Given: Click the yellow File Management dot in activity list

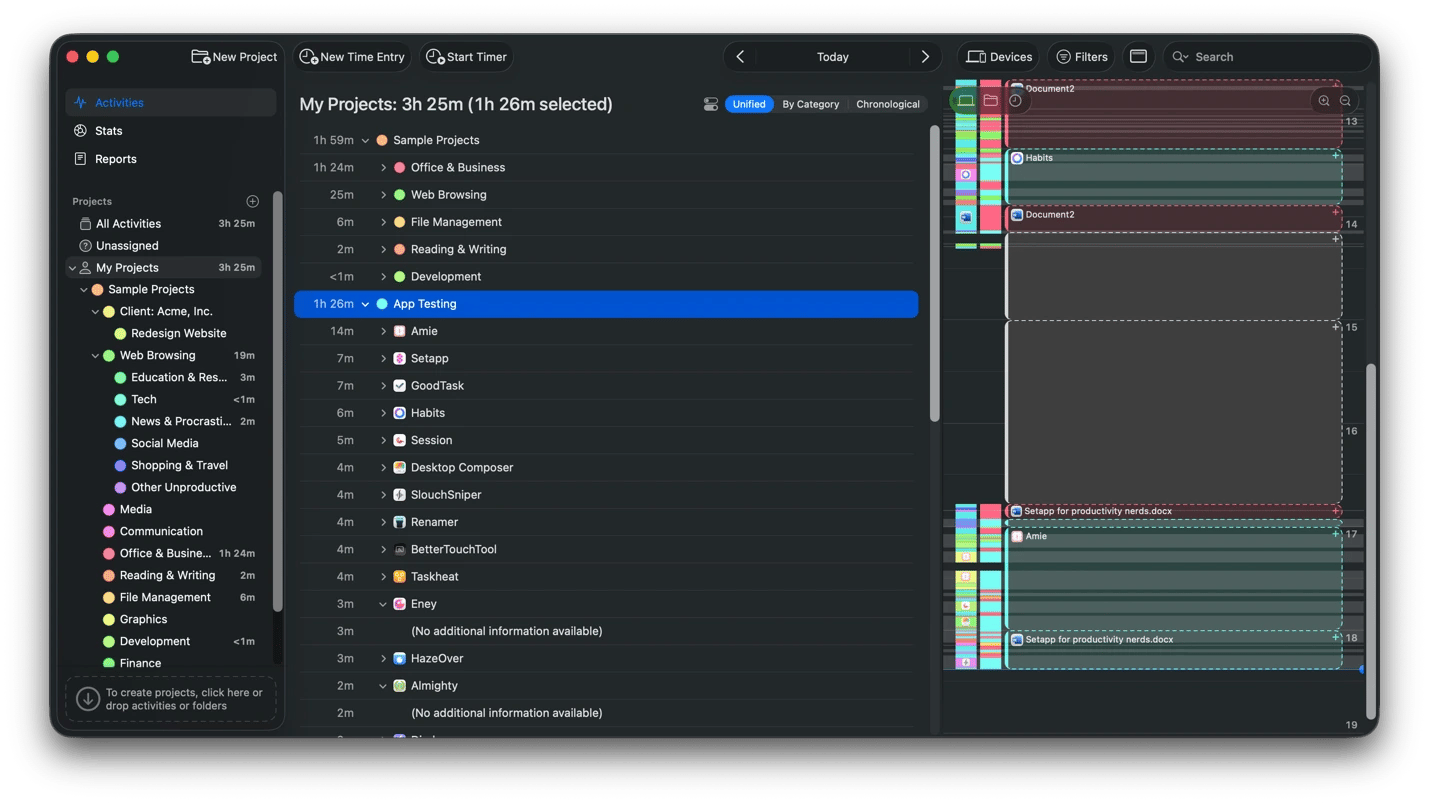Looking at the screenshot, I should [399, 222].
